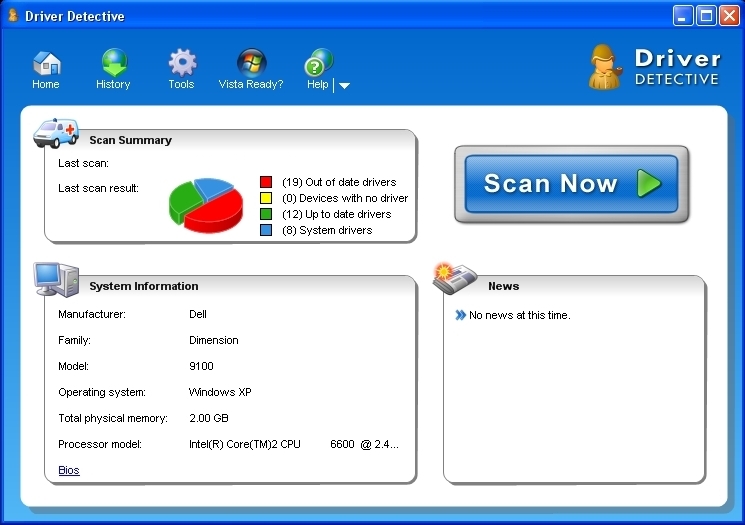Click the Driver Detective logo

pos(654,67)
